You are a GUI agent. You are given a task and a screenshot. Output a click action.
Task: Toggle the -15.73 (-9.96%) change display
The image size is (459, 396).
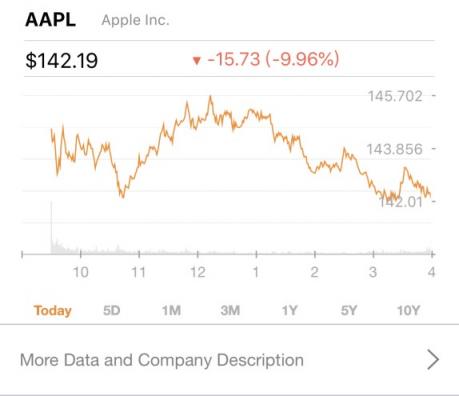point(273,59)
